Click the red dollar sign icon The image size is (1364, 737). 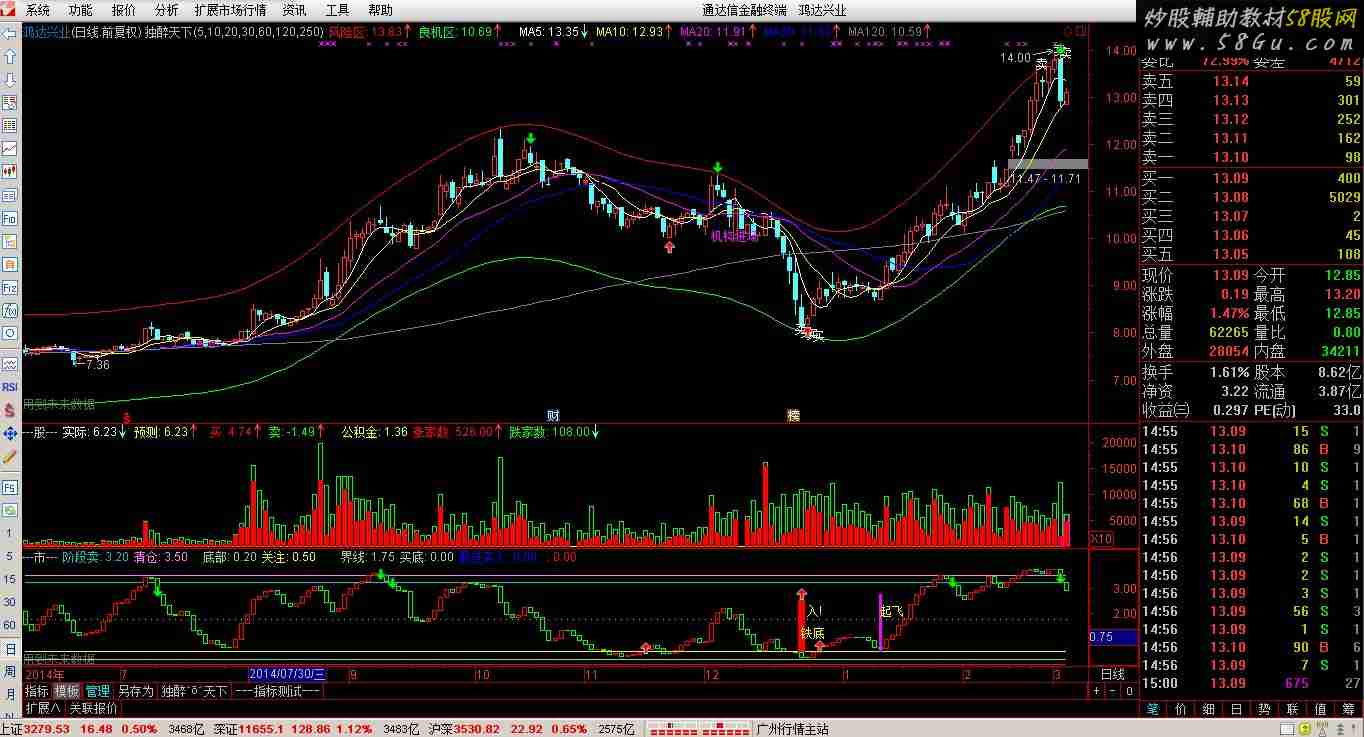click(x=9, y=409)
